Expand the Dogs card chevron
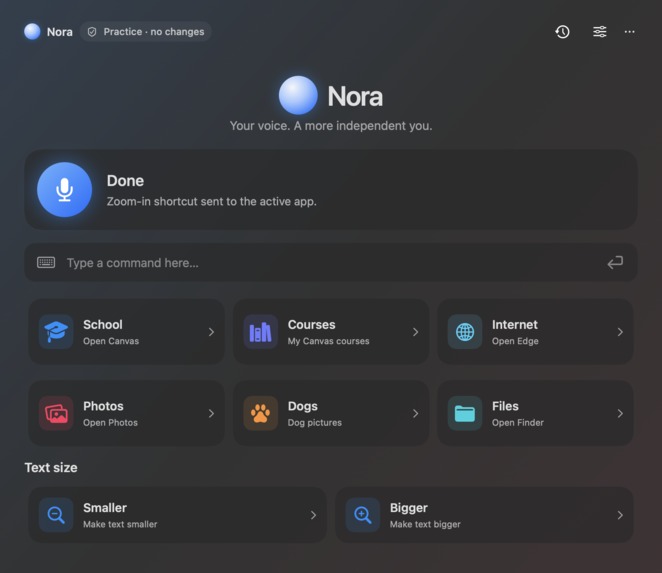Screen dimensions: 662x573 (x=415, y=413)
